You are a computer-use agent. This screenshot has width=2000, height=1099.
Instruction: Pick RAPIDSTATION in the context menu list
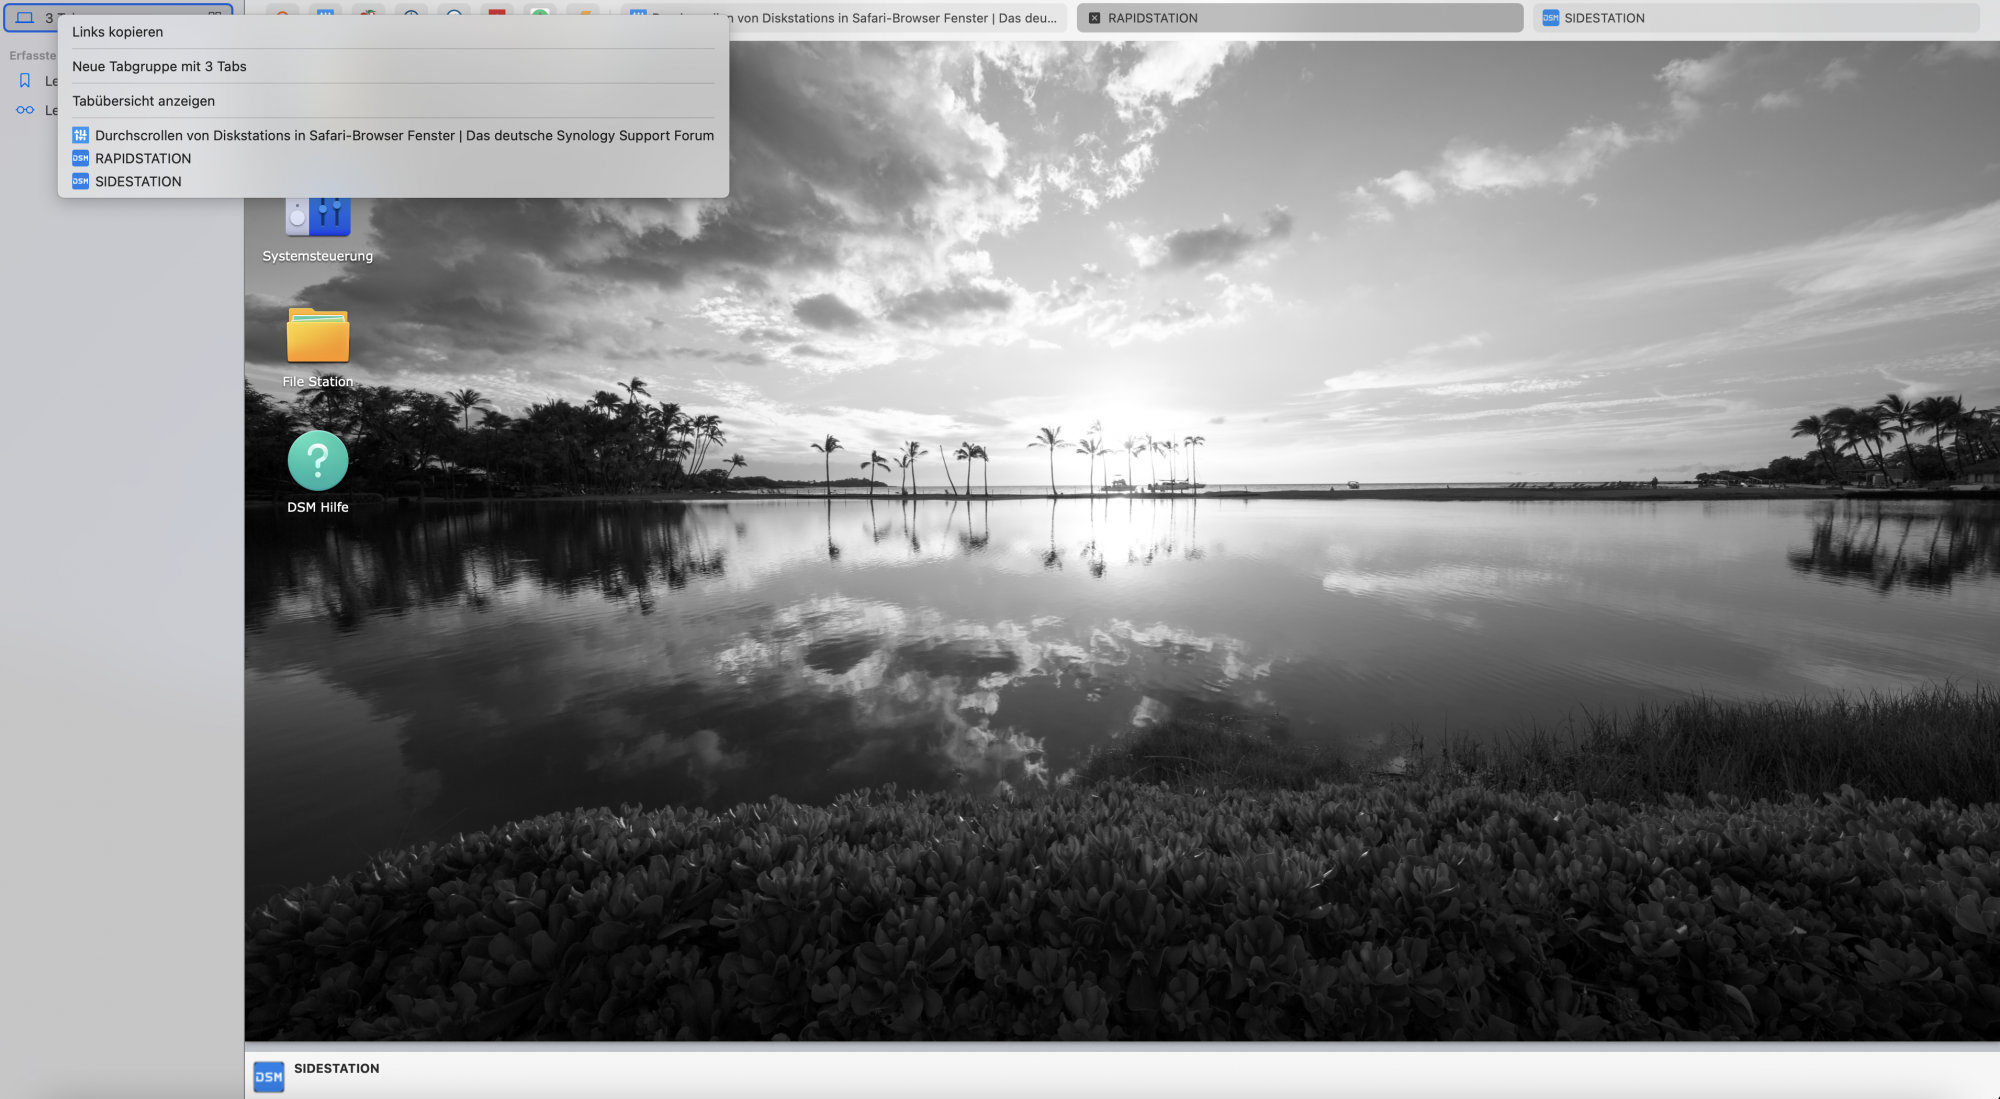click(x=143, y=158)
